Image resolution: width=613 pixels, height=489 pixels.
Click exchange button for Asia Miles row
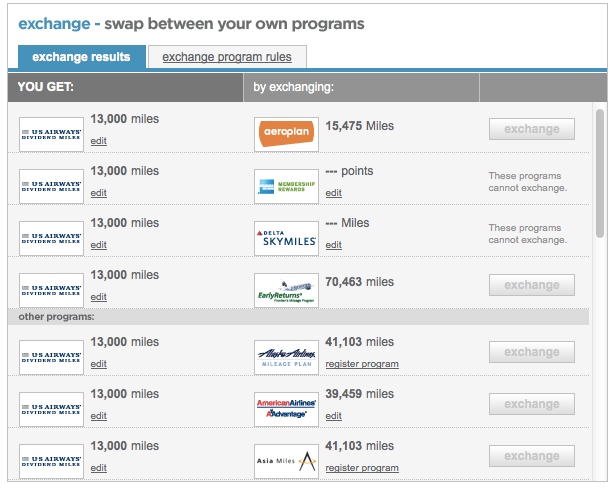tap(532, 456)
